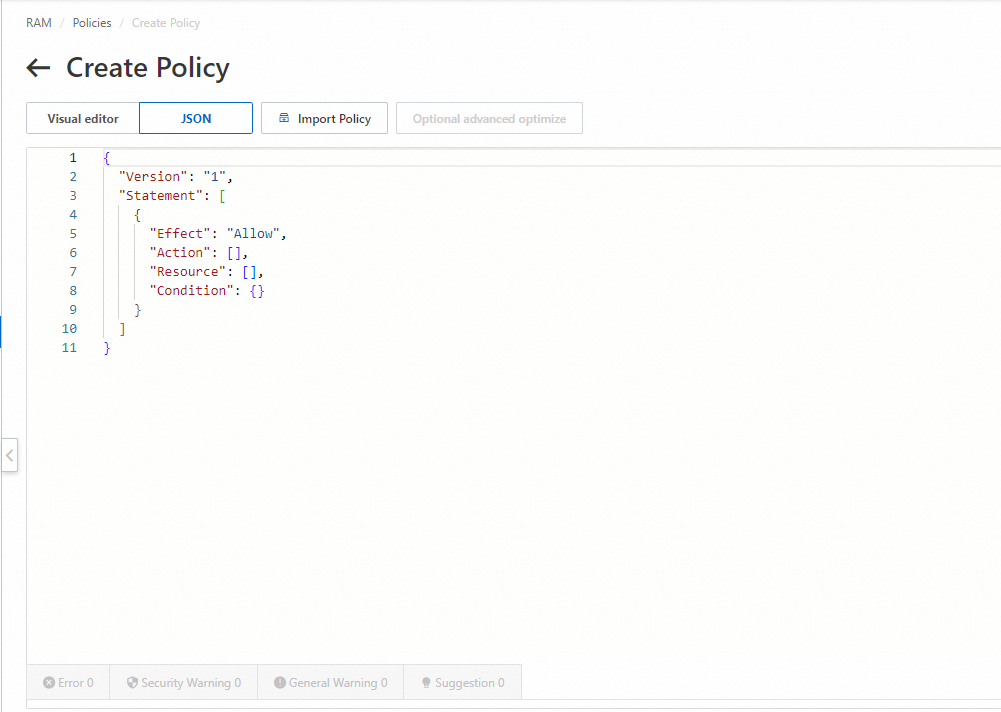Click the "1" version value string
Screen dimensions: 1001x712
coord(214,177)
